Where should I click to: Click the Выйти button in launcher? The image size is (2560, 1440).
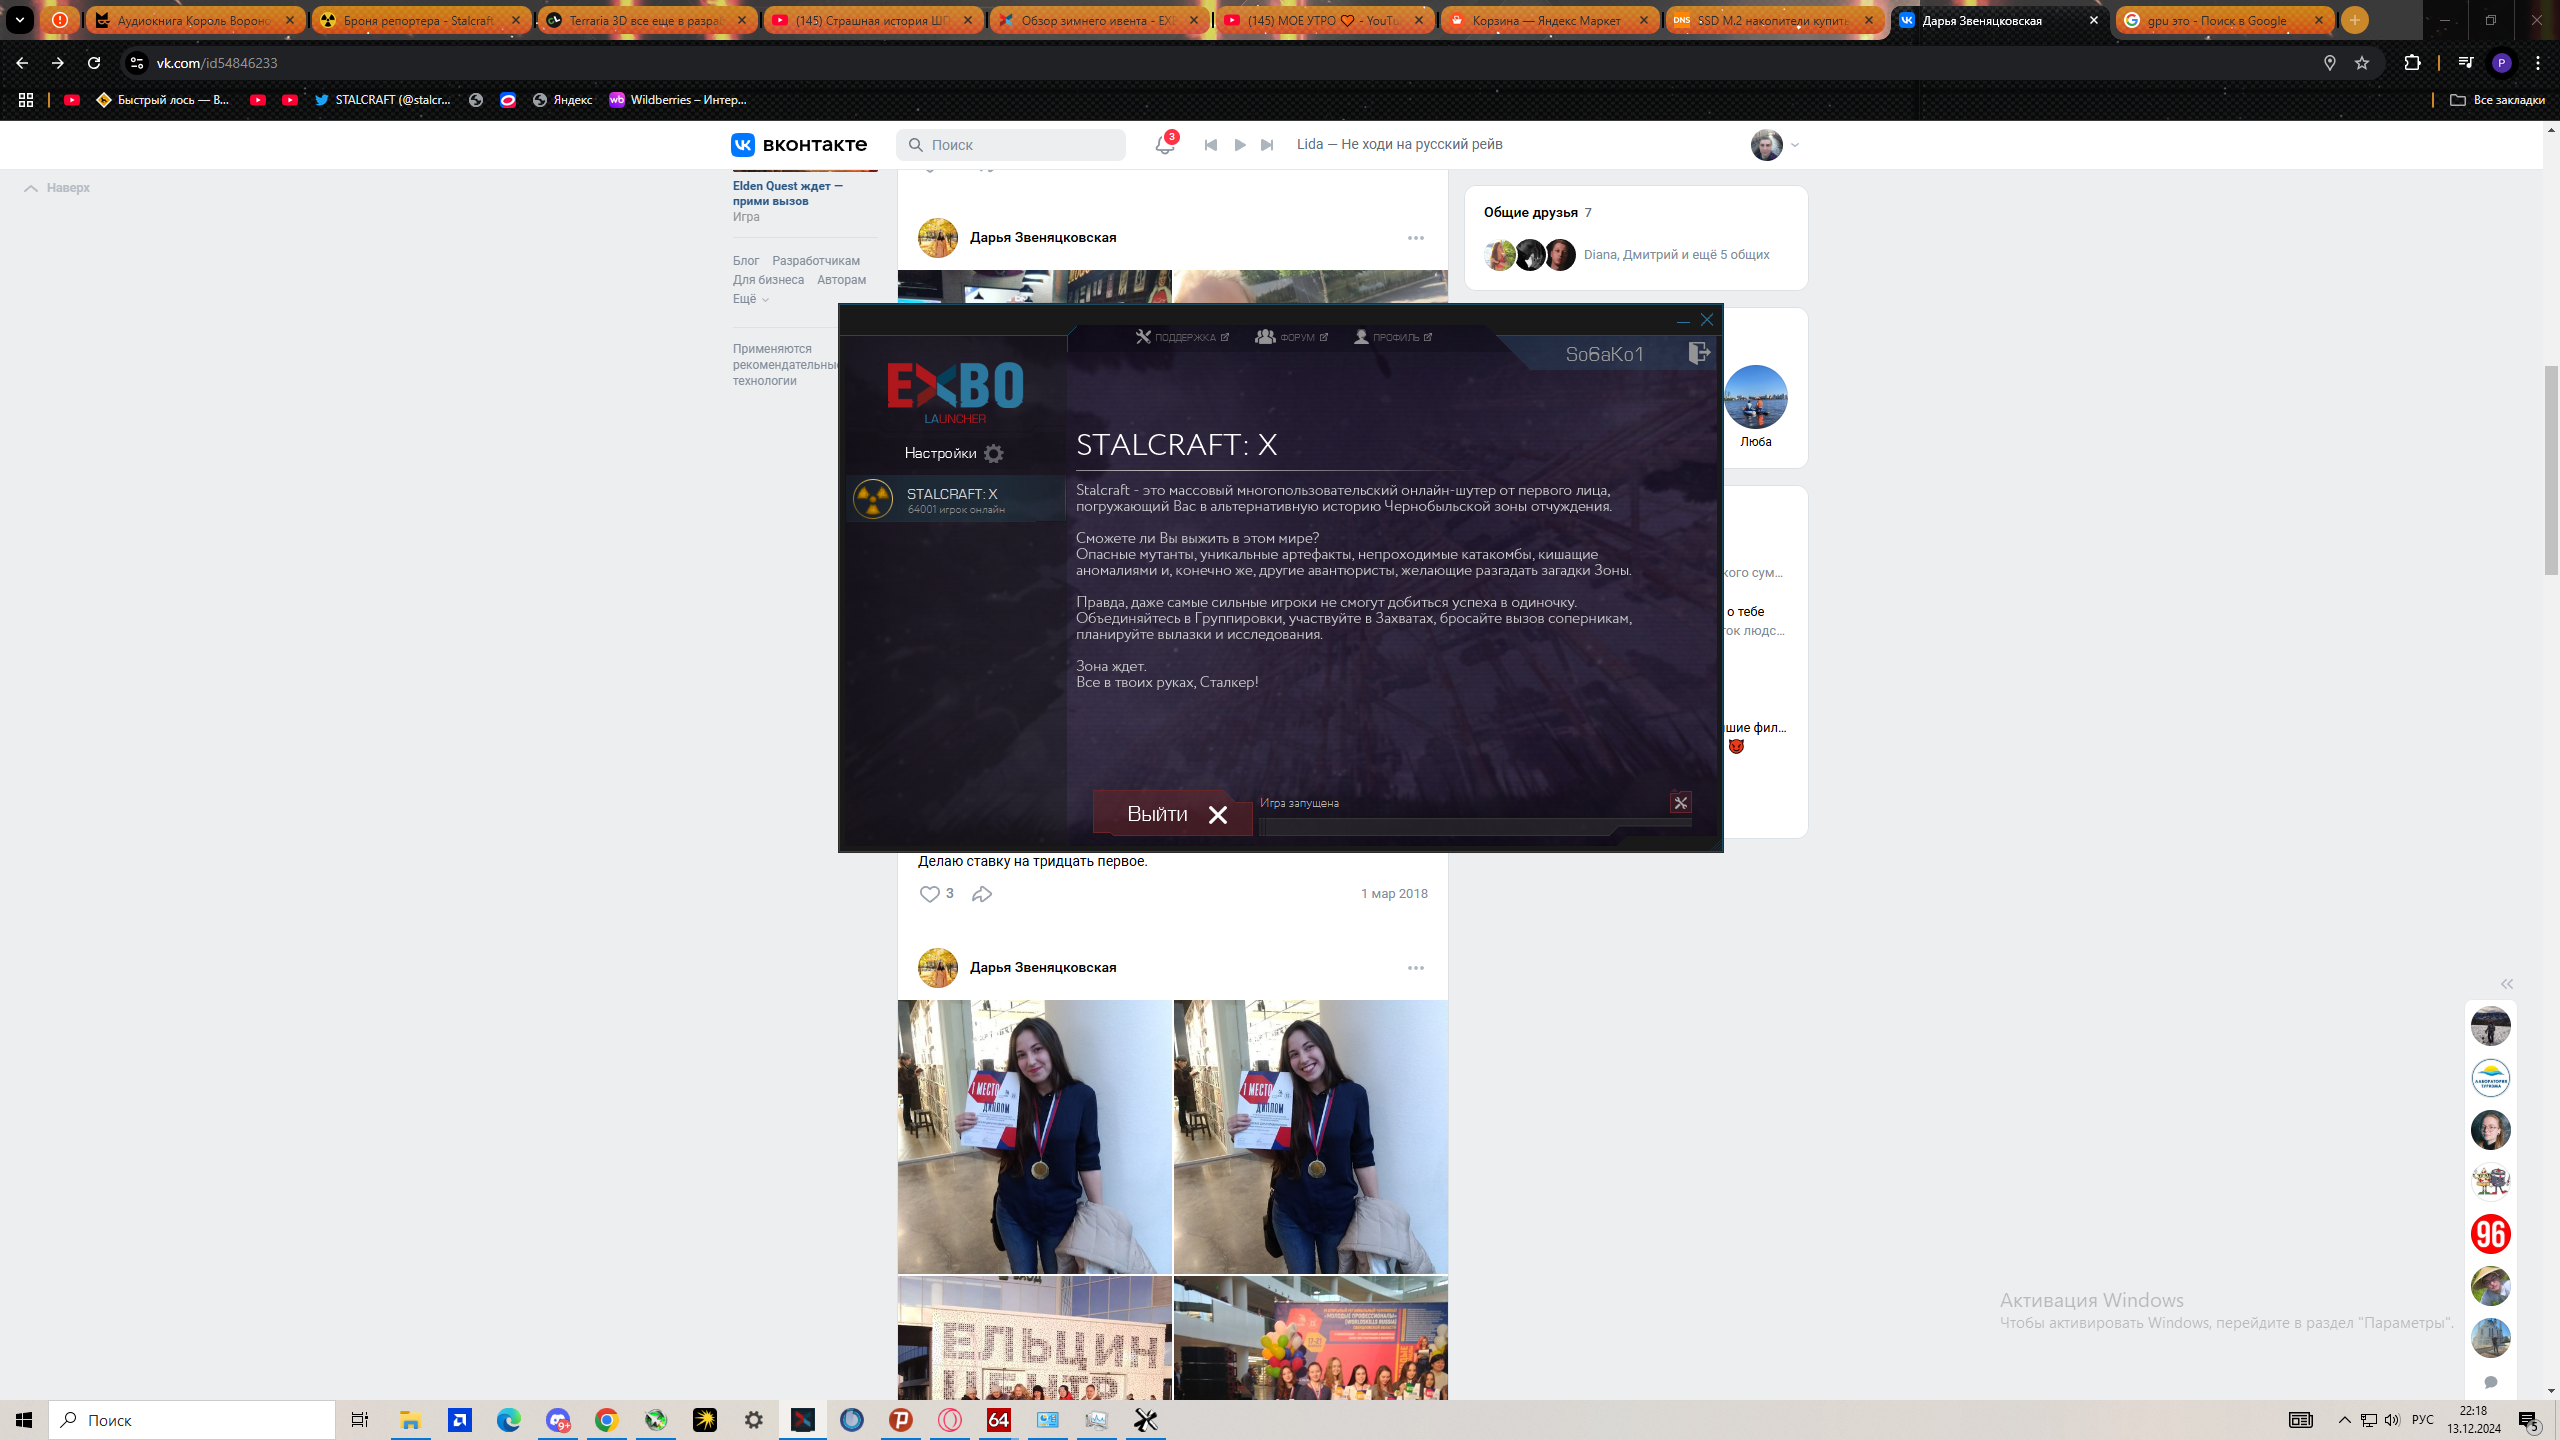[x=1173, y=814]
